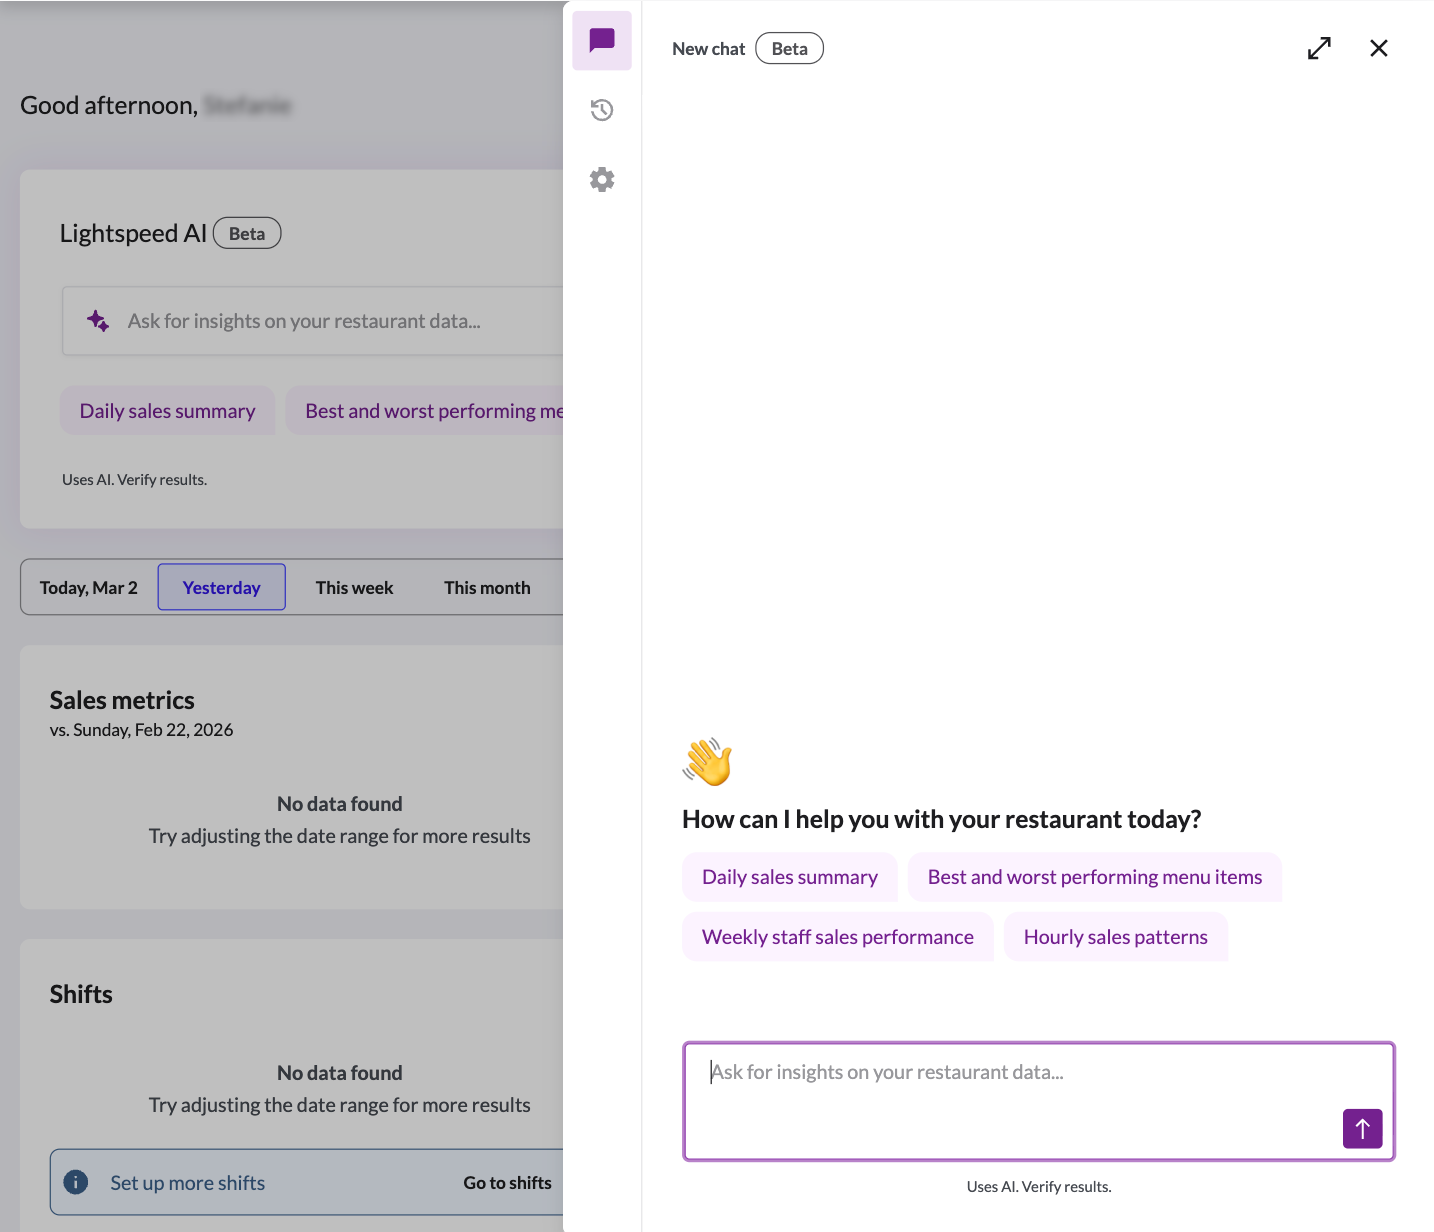Open the chat history icon

click(x=601, y=110)
